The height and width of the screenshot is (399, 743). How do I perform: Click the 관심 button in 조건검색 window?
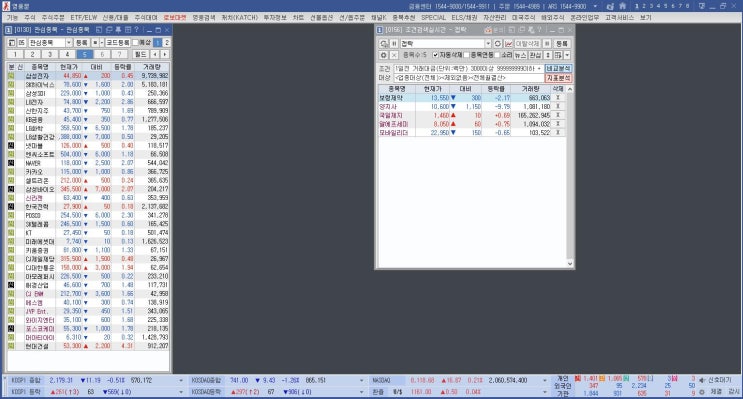pyautogui.click(x=535, y=55)
